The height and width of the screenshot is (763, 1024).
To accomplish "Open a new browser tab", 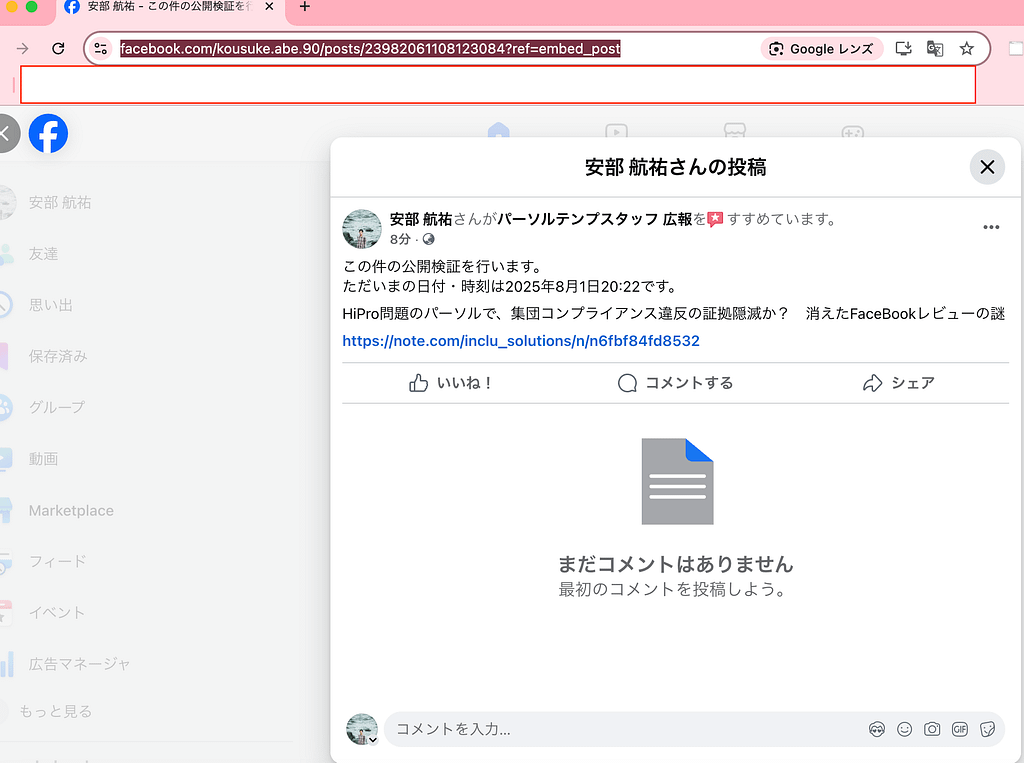I will point(305,7).
